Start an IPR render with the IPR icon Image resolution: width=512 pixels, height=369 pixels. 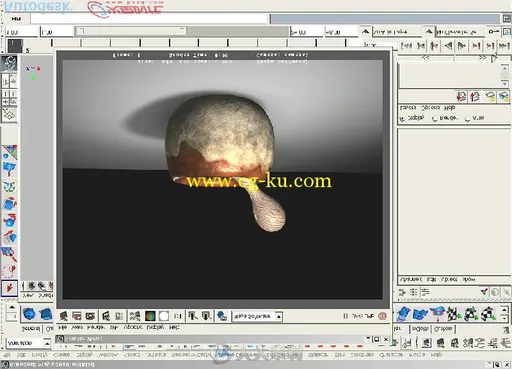coord(106,316)
